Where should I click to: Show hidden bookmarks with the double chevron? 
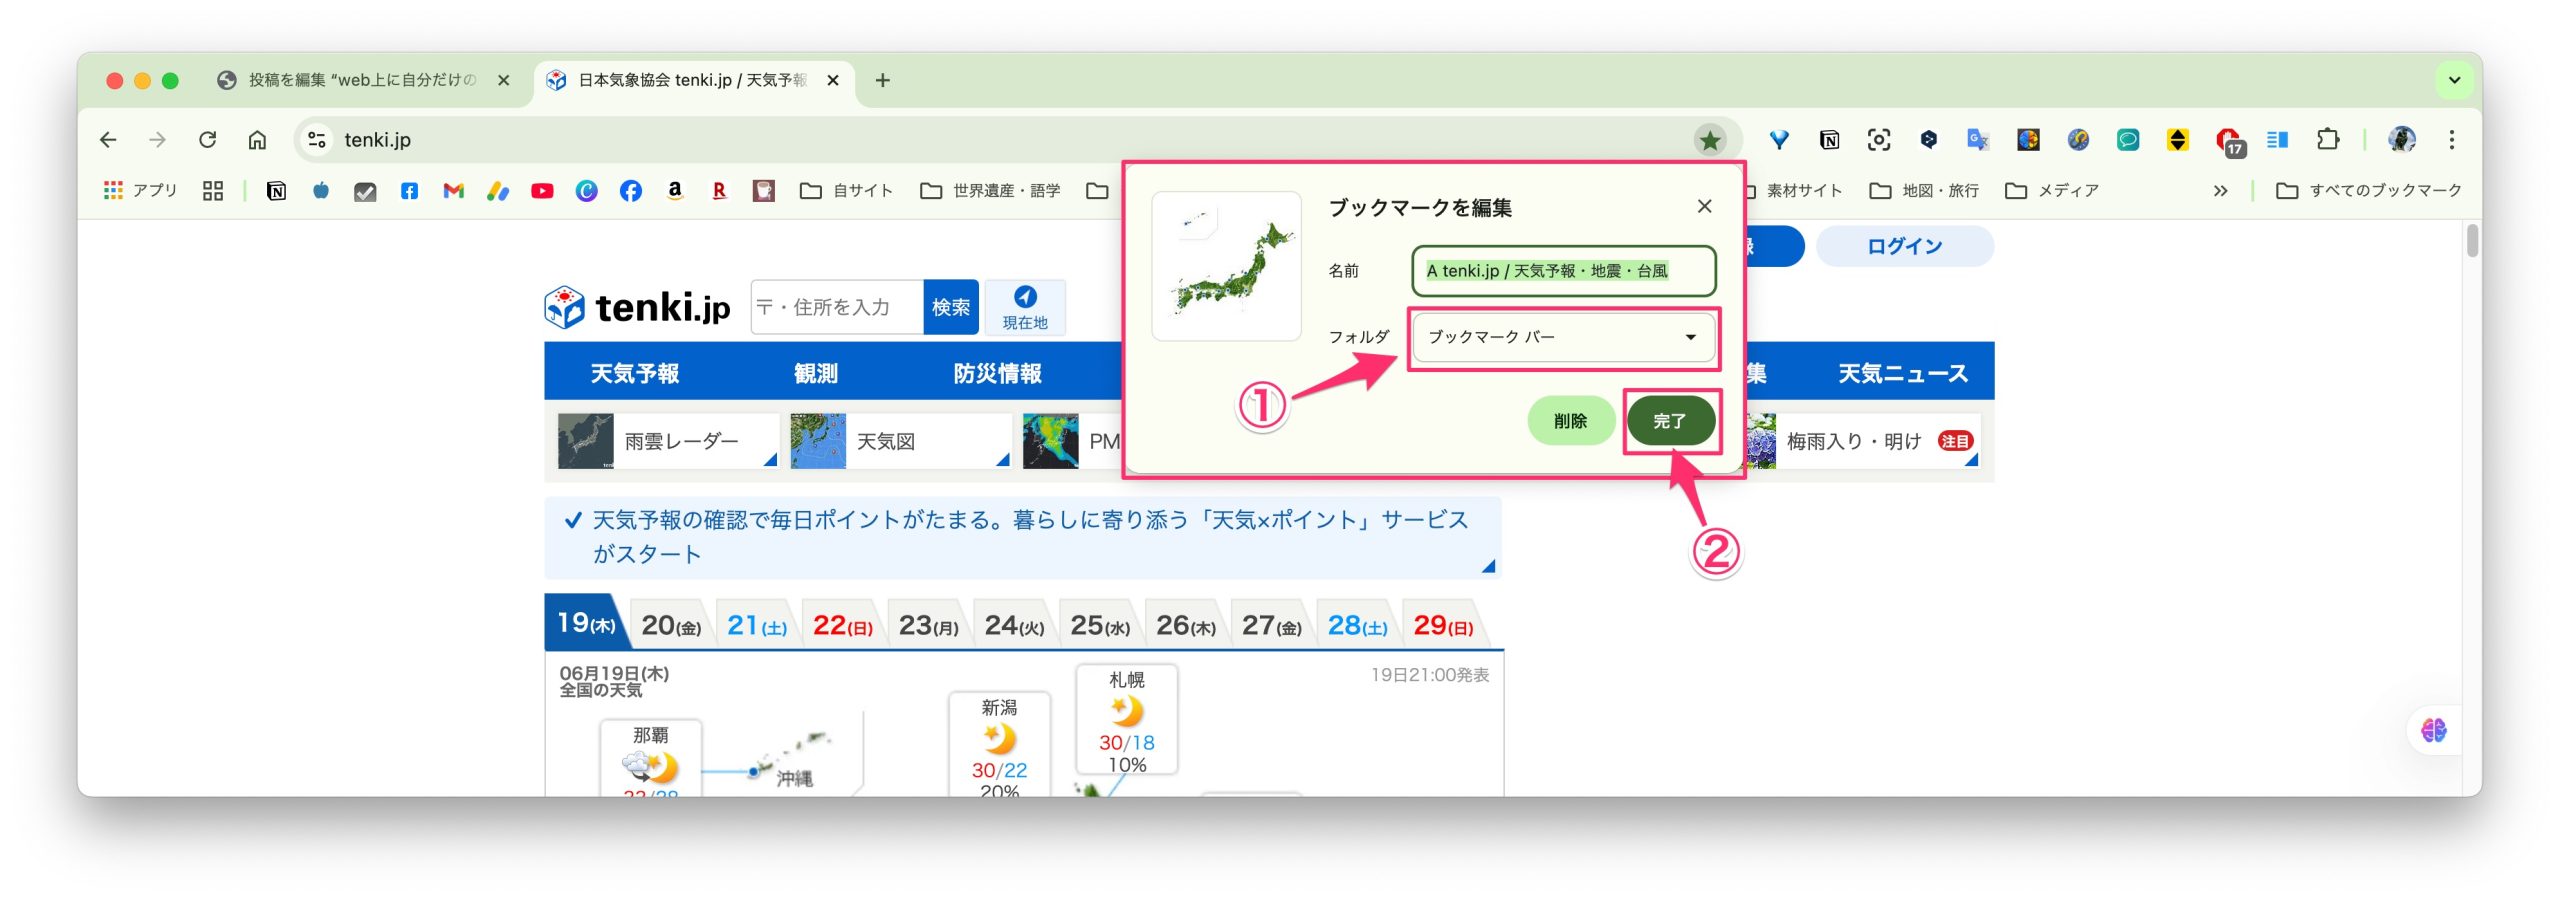2220,190
